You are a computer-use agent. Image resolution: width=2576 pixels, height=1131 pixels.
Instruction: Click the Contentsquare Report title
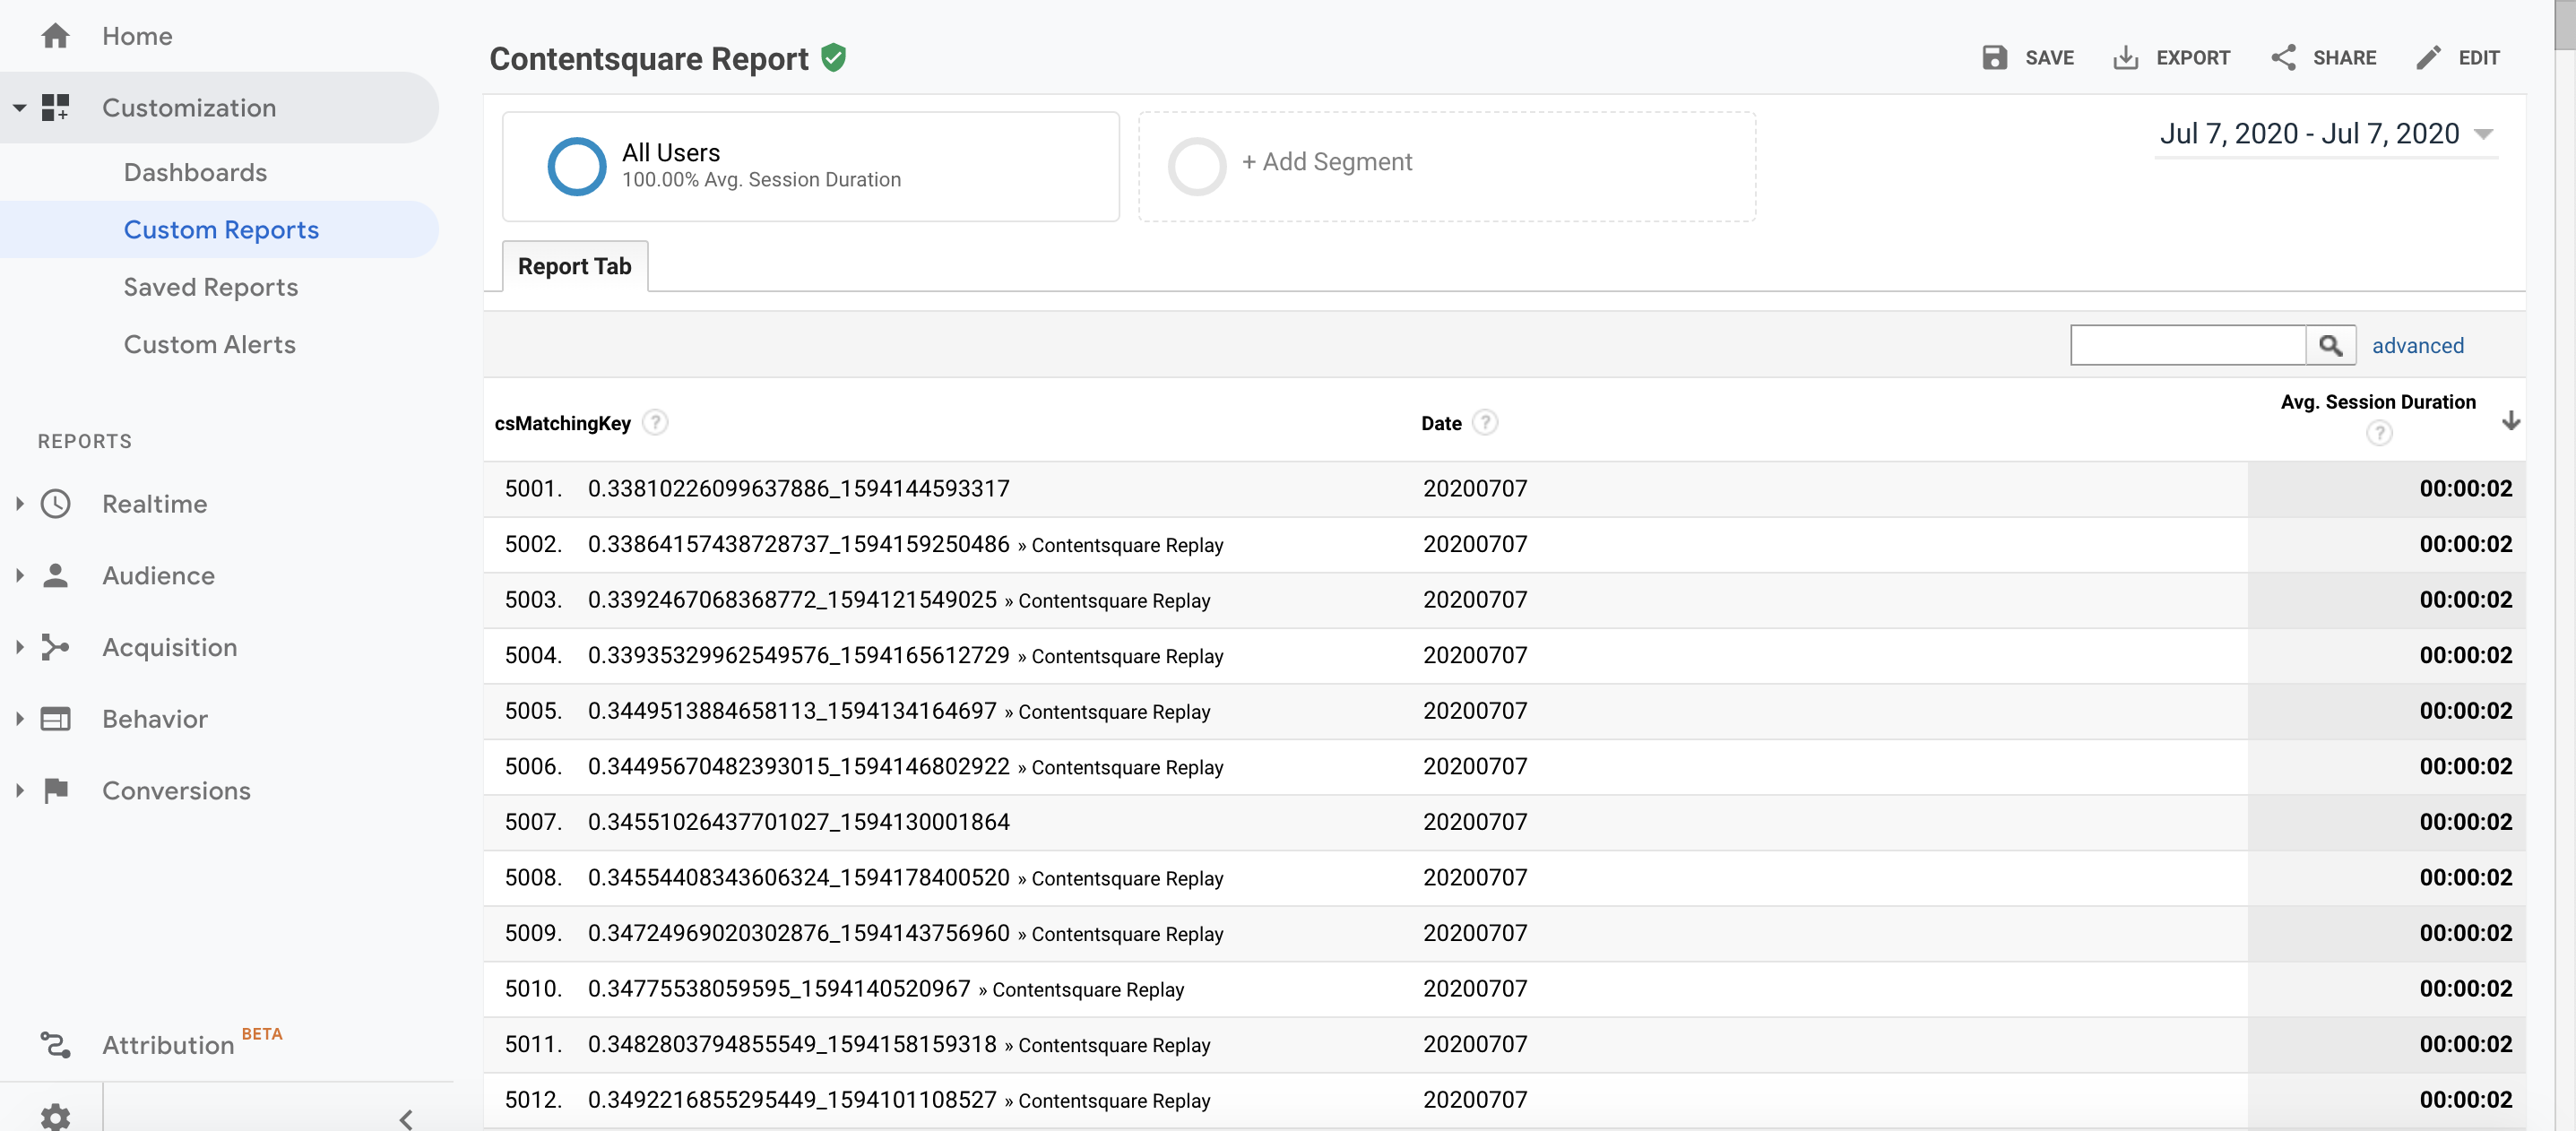649,59
